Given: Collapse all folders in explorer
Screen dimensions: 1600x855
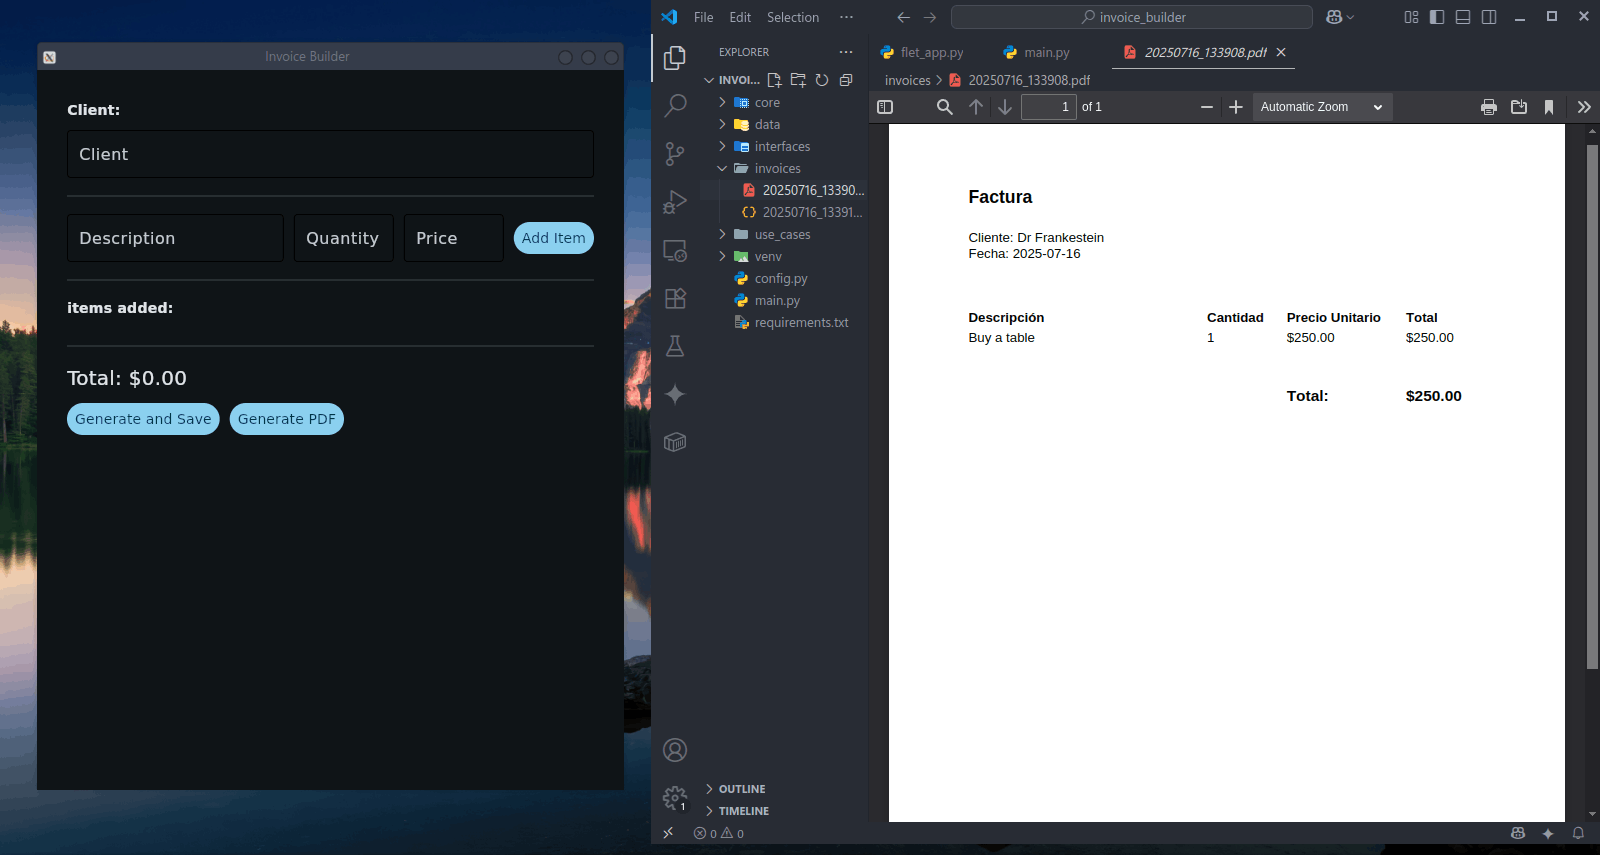Looking at the screenshot, I should point(846,80).
